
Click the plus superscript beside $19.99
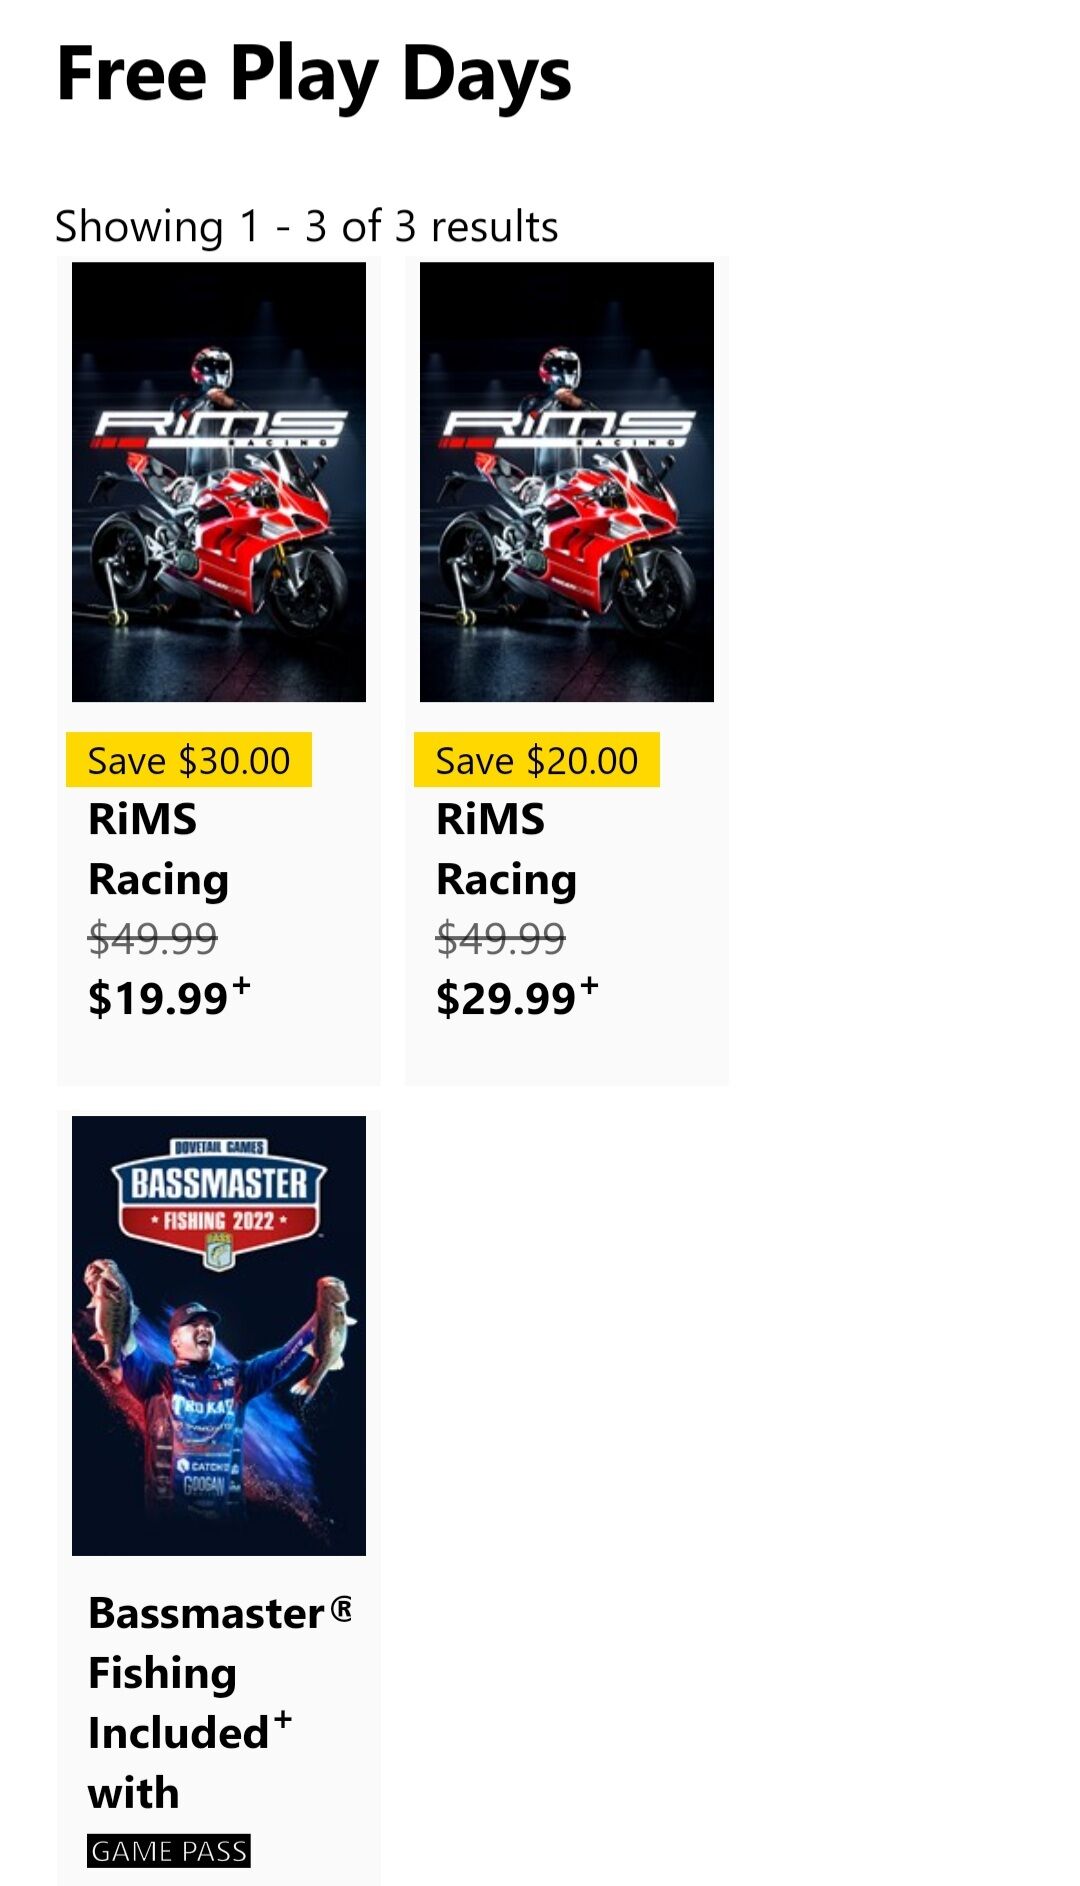click(x=241, y=987)
